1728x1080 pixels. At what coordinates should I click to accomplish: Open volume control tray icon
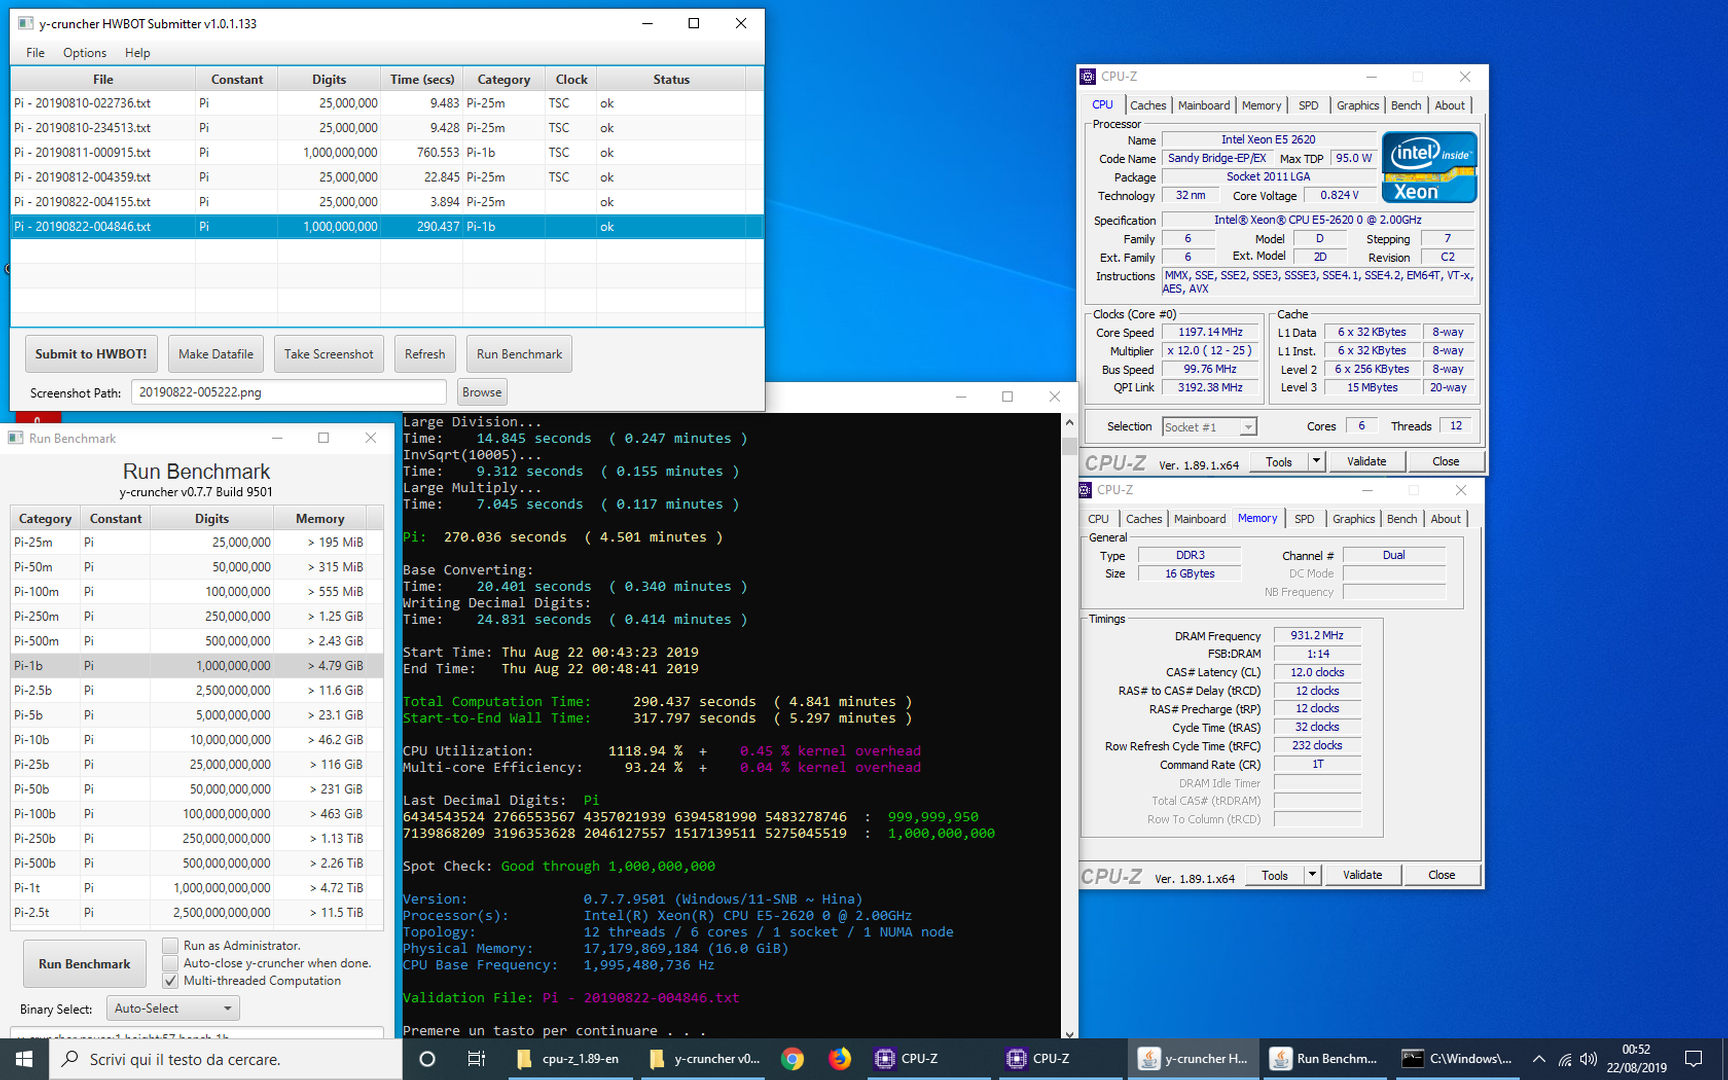[x=1589, y=1059]
